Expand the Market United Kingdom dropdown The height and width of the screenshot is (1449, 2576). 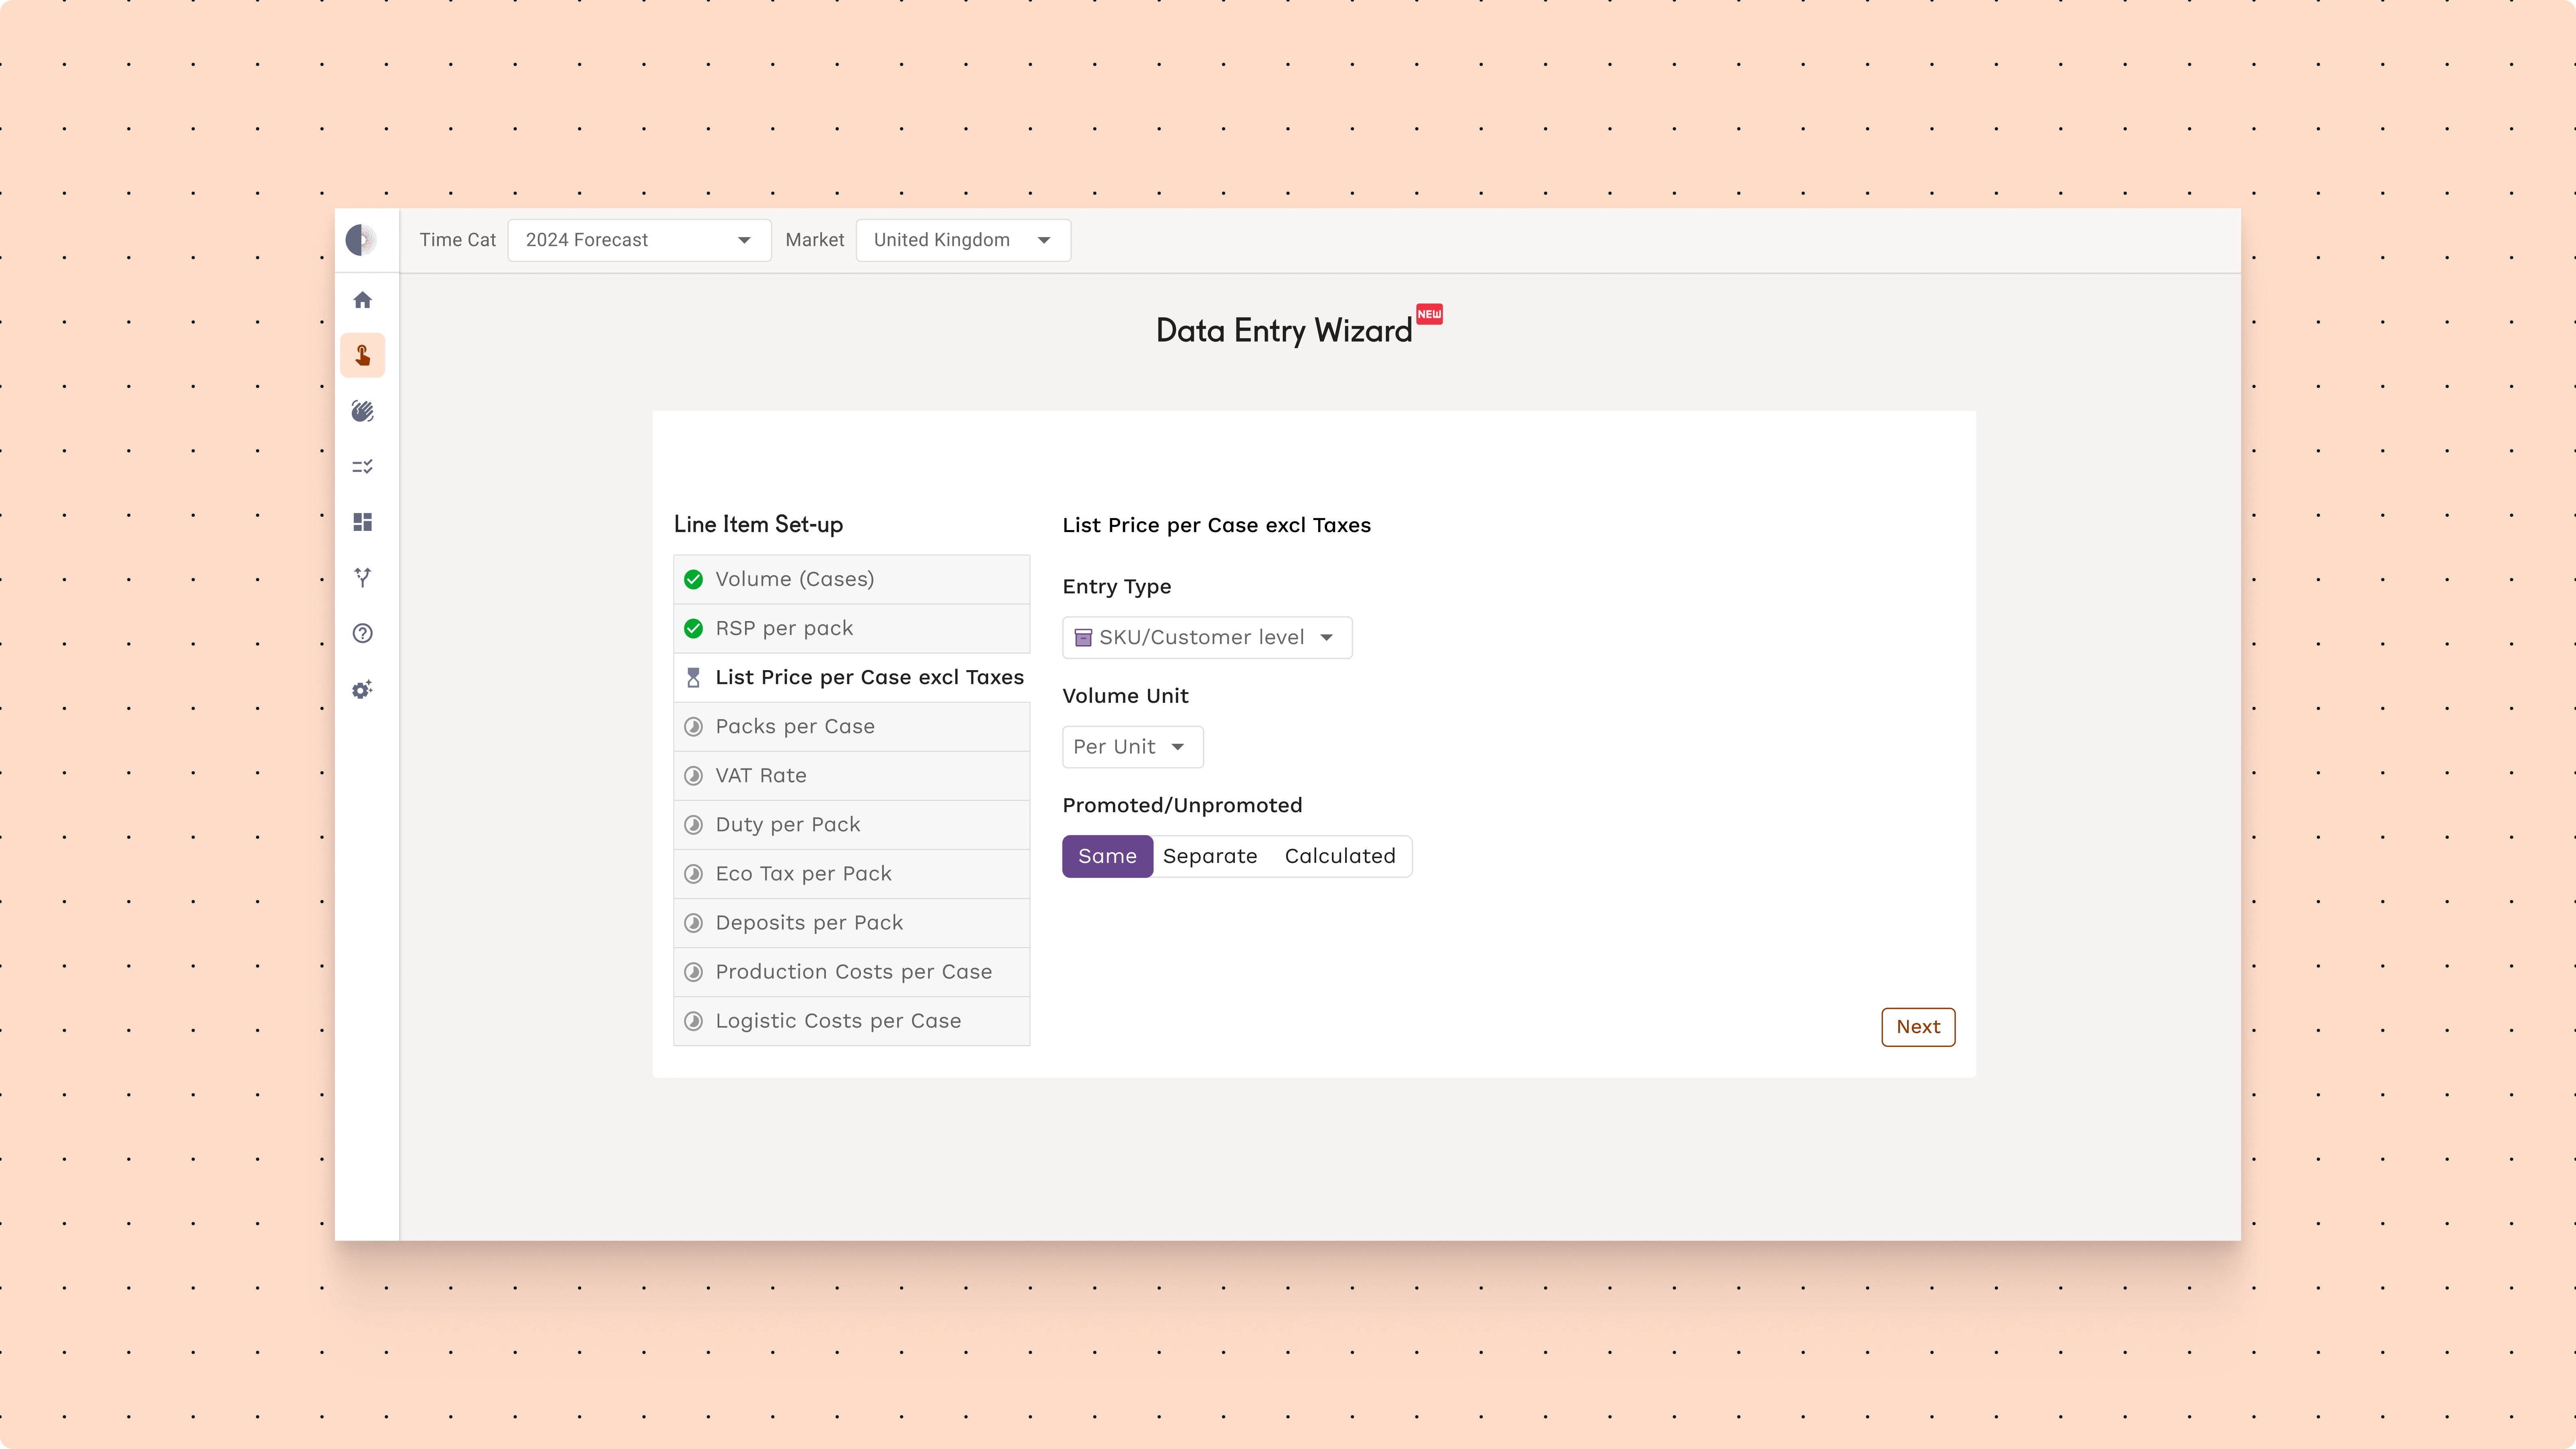(962, 240)
